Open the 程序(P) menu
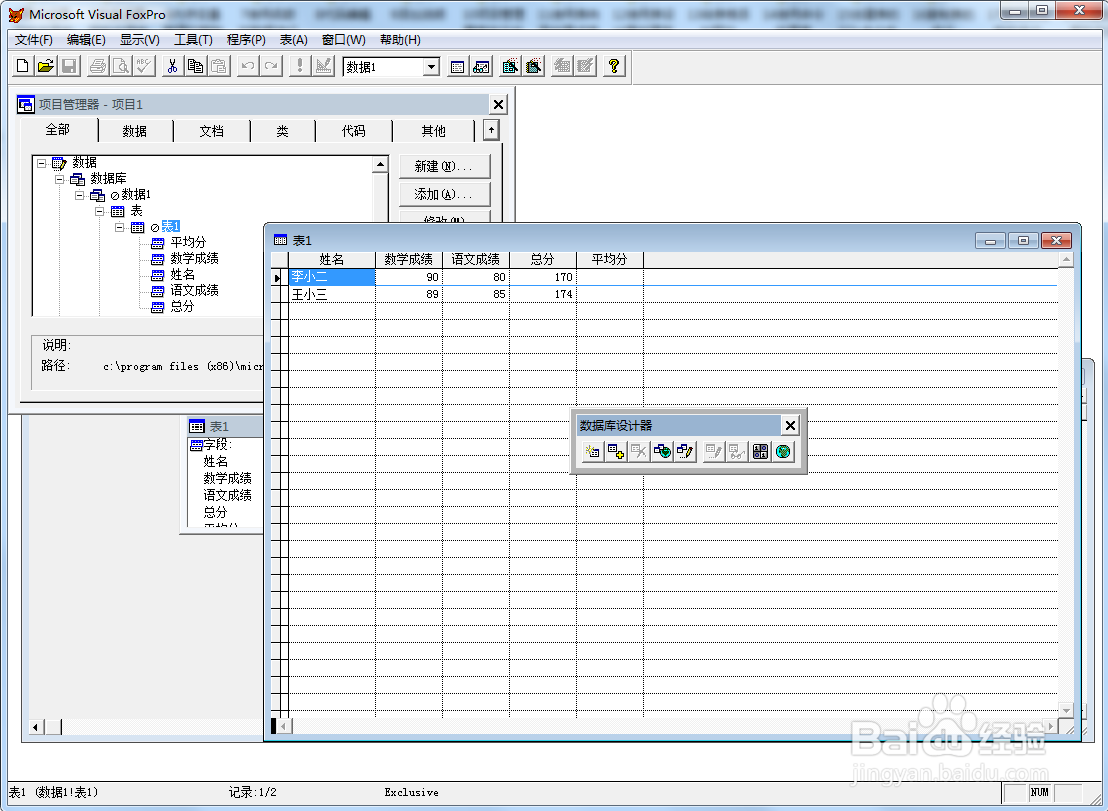The width and height of the screenshot is (1108, 811). 246,40
